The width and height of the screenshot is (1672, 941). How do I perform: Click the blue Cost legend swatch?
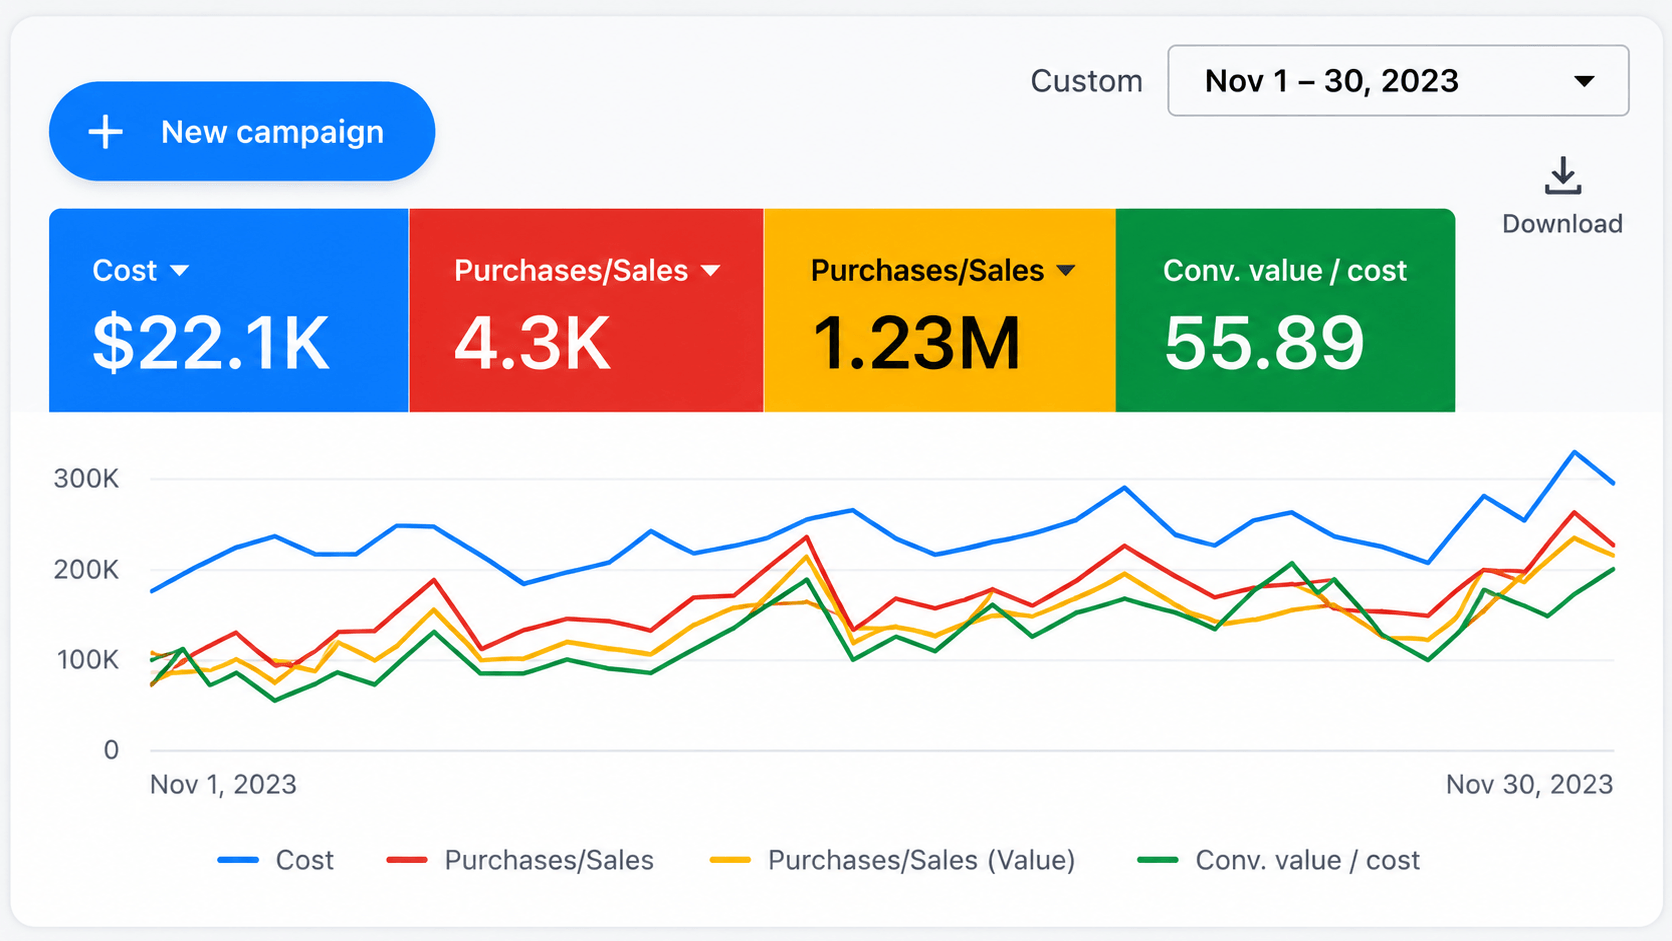point(238,860)
